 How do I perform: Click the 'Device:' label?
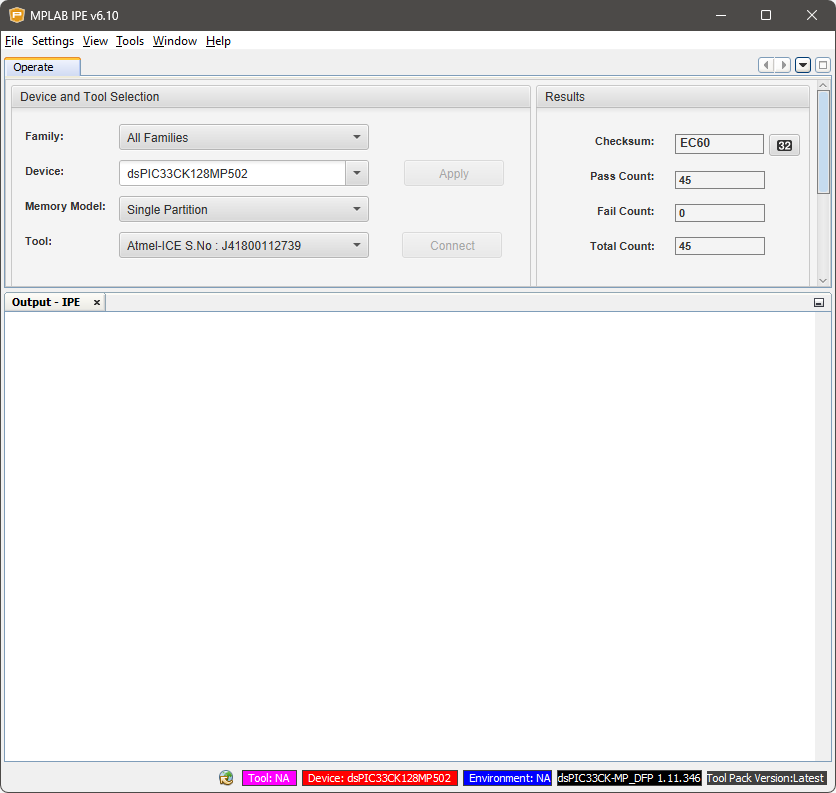pyautogui.click(x=44, y=172)
